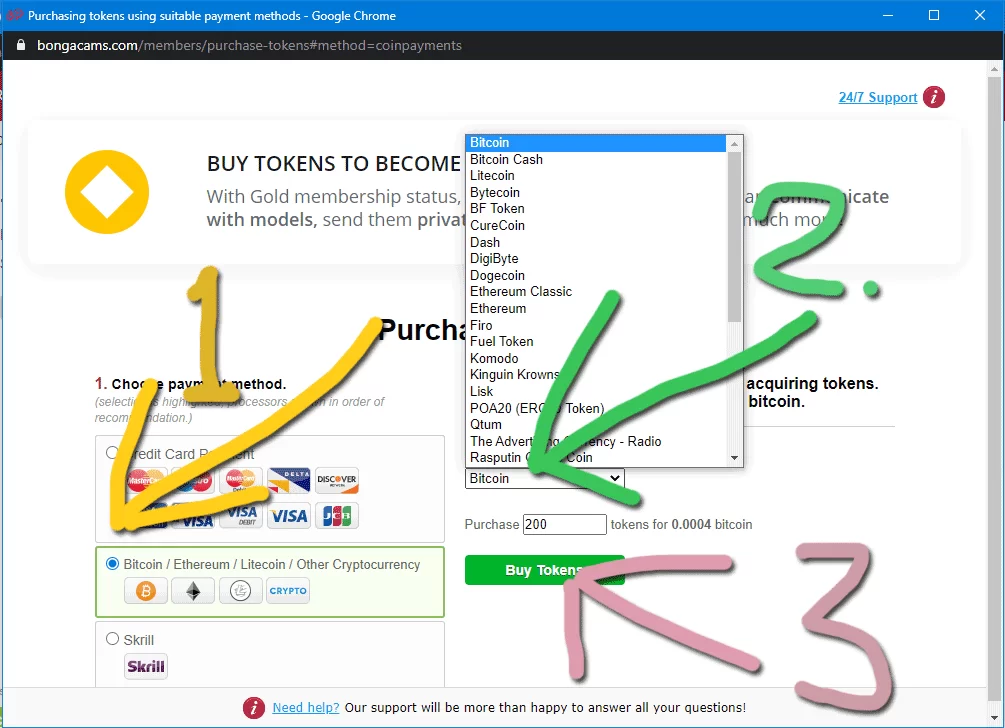Viewport: 1005px width, 728px height.
Task: Open the 24/7 Support link
Action: [x=877, y=97]
